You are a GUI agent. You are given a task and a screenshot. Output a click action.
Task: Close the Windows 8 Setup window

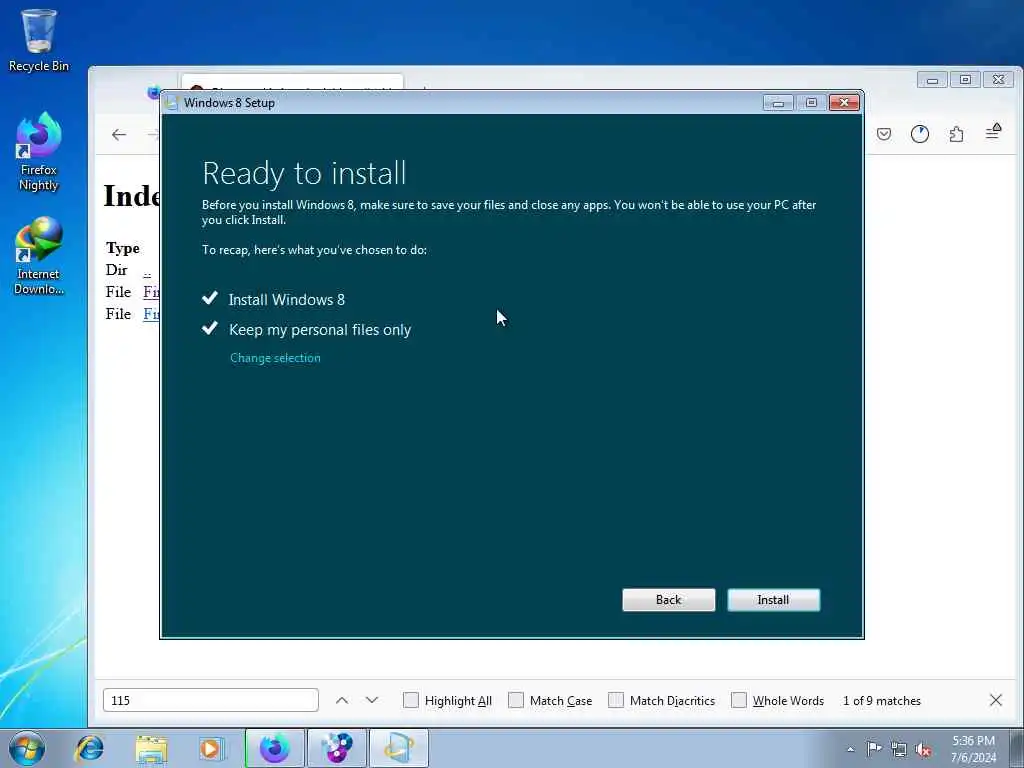(x=844, y=103)
